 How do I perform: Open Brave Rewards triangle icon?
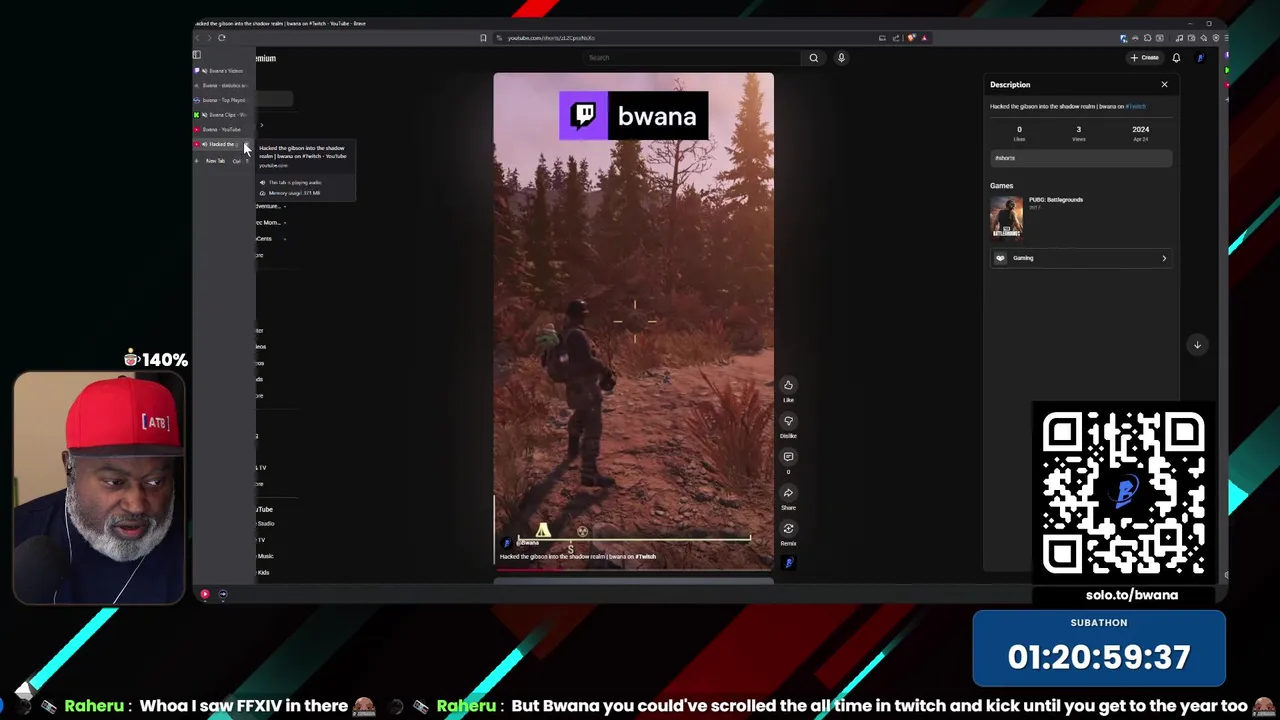click(x=924, y=38)
